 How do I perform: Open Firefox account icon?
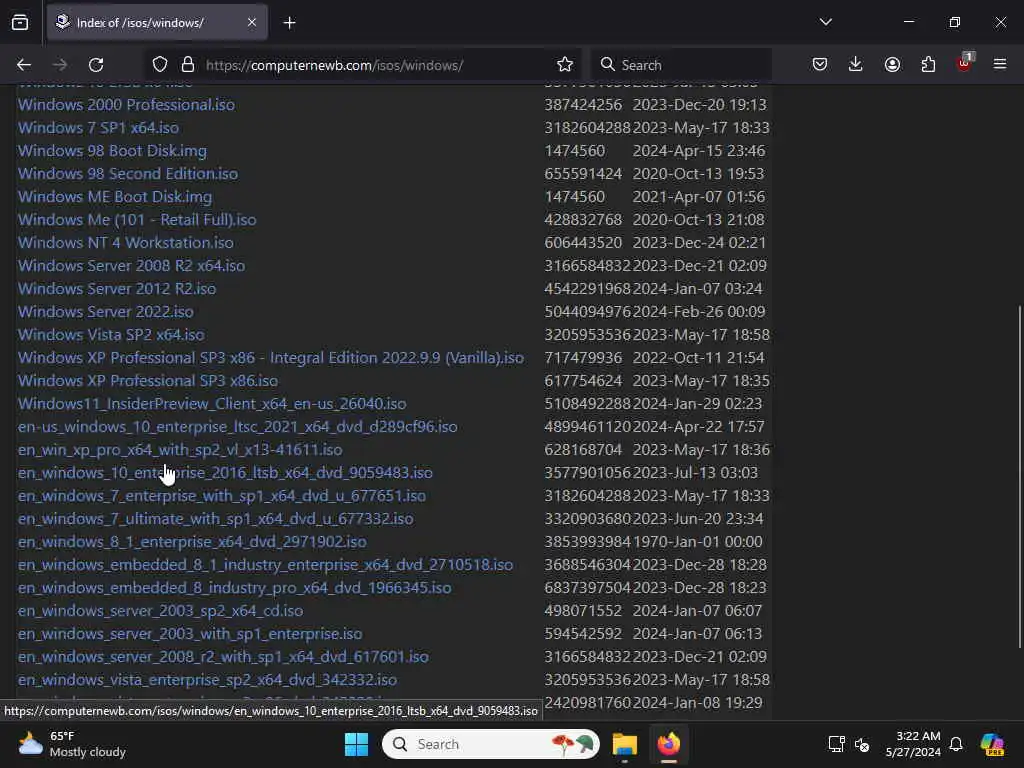click(892, 65)
